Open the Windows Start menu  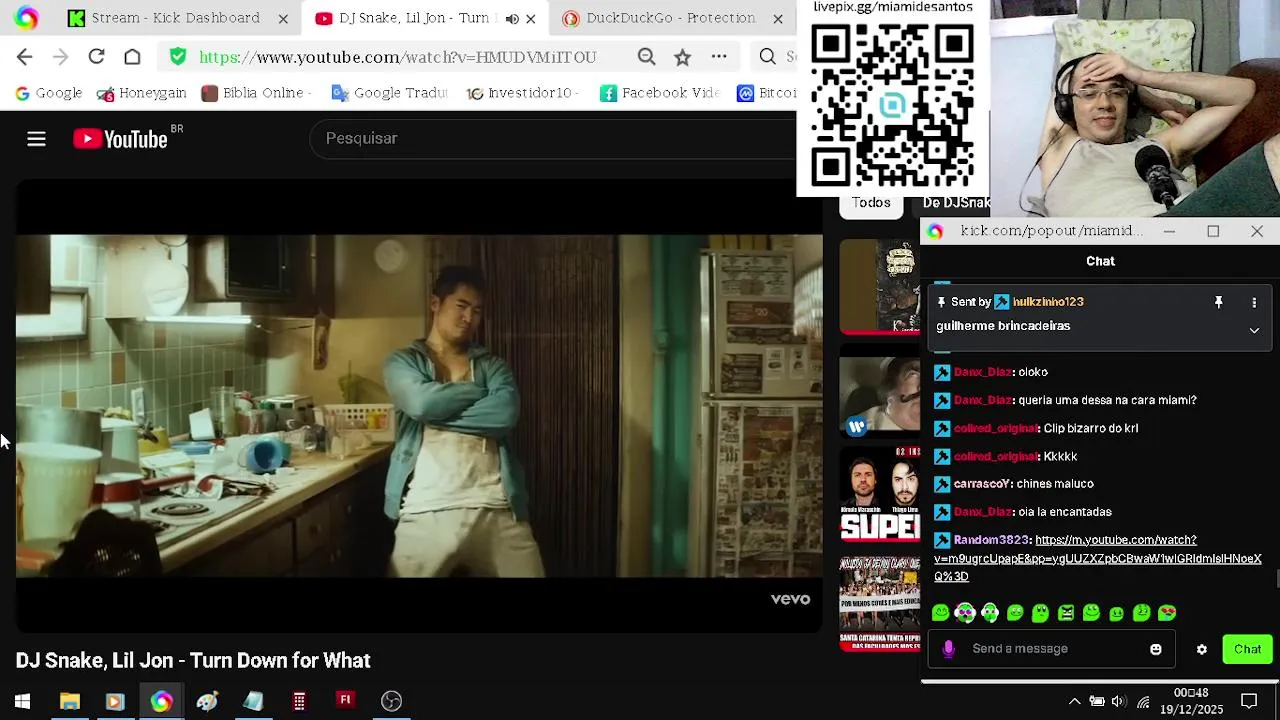(22, 701)
